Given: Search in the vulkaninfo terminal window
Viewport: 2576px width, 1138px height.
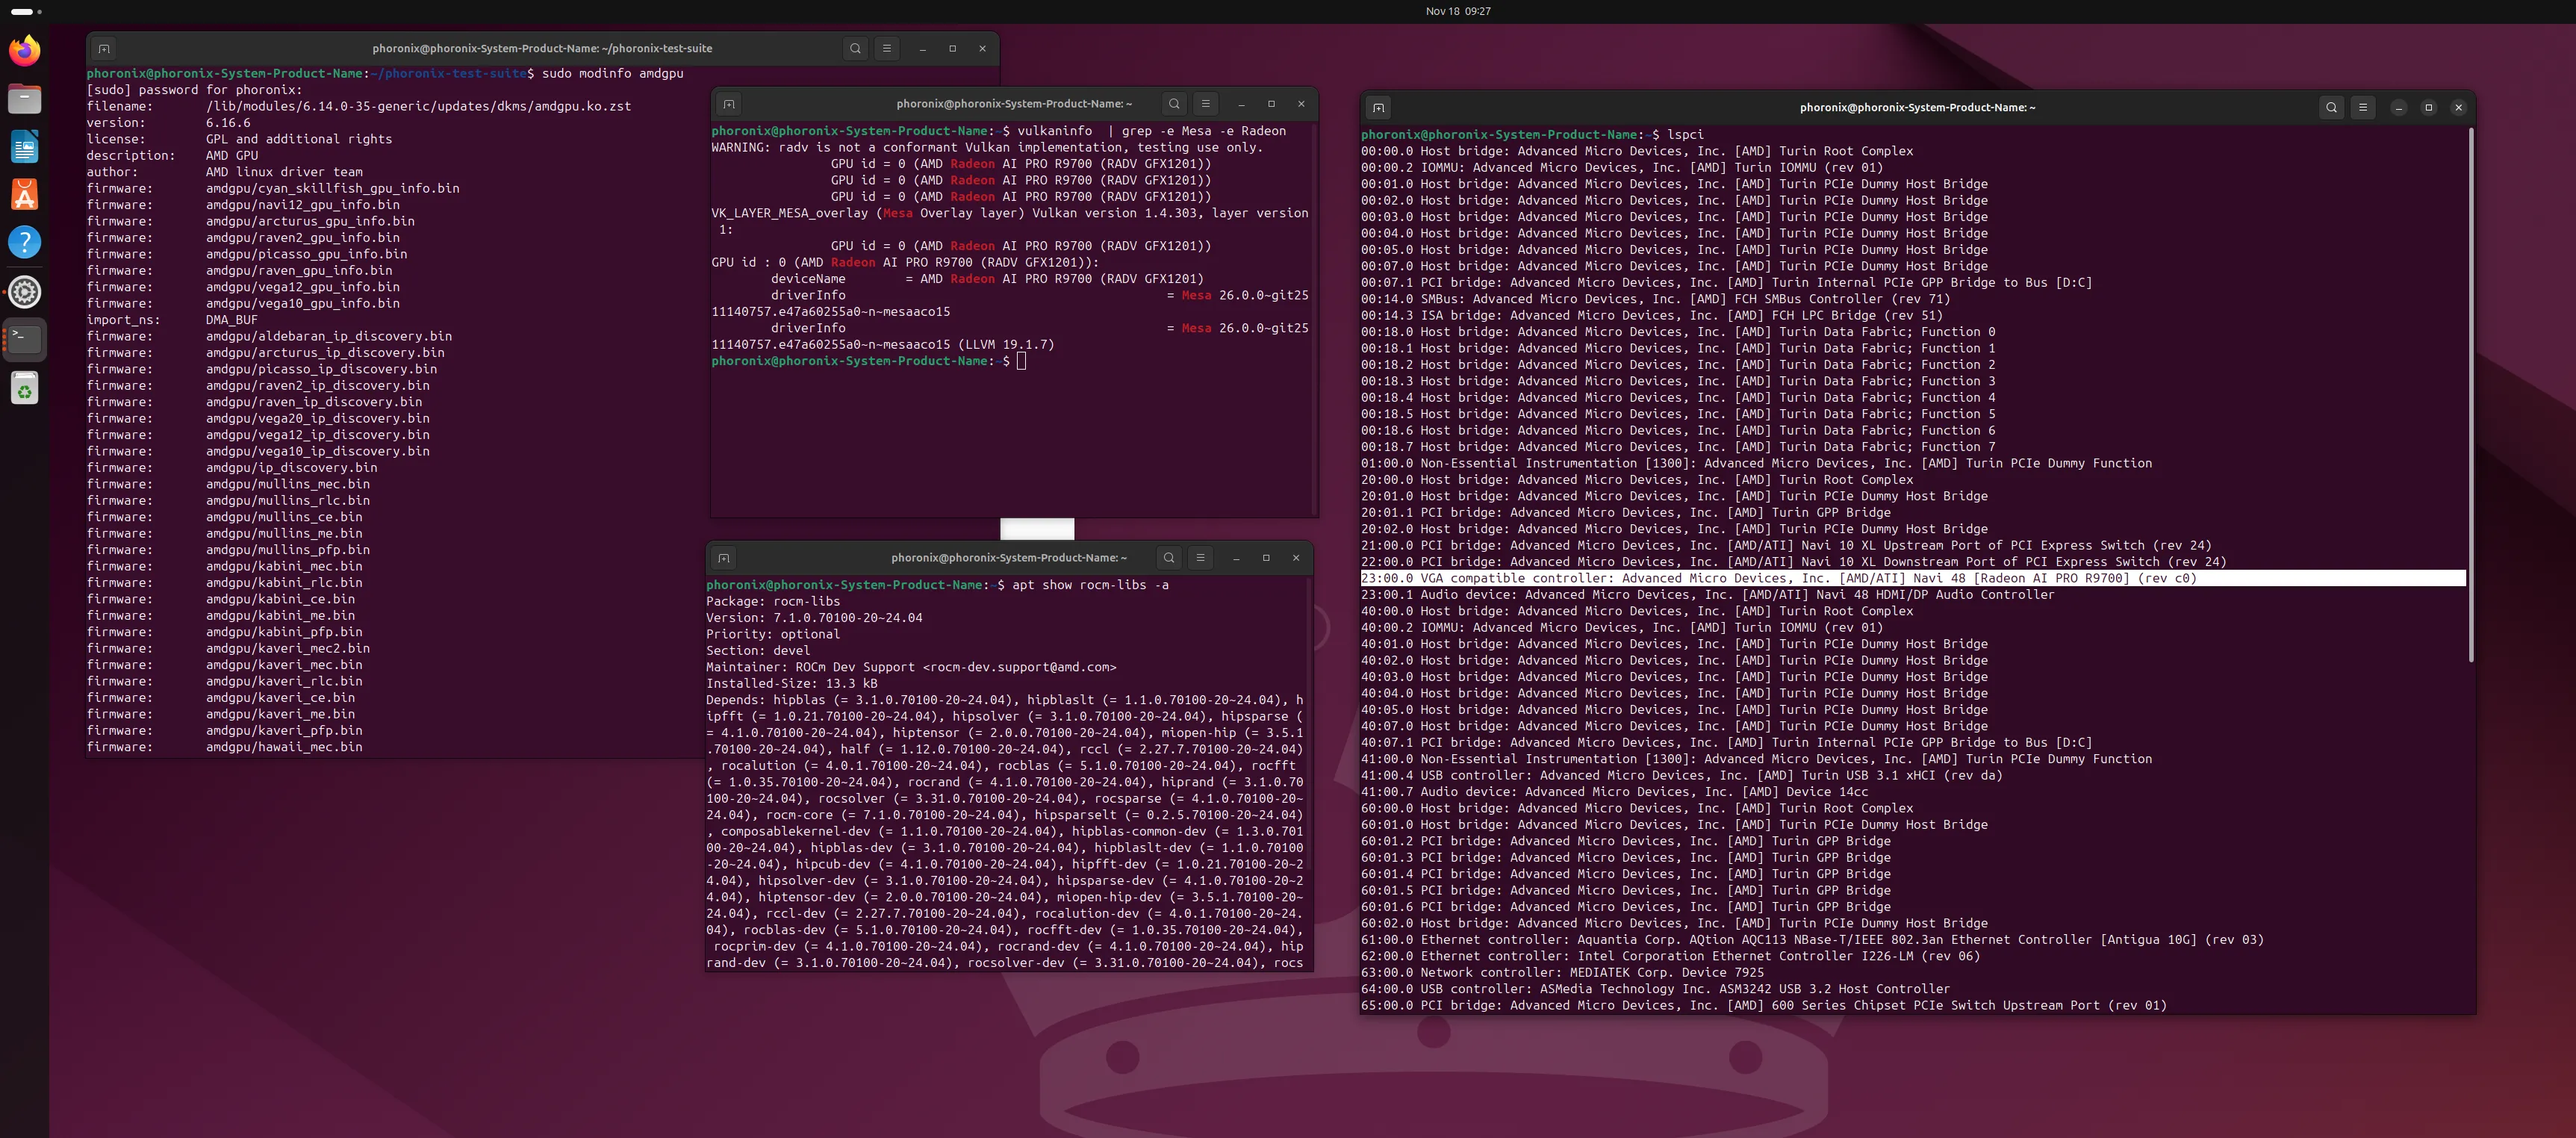Looking at the screenshot, I should tap(1174, 103).
